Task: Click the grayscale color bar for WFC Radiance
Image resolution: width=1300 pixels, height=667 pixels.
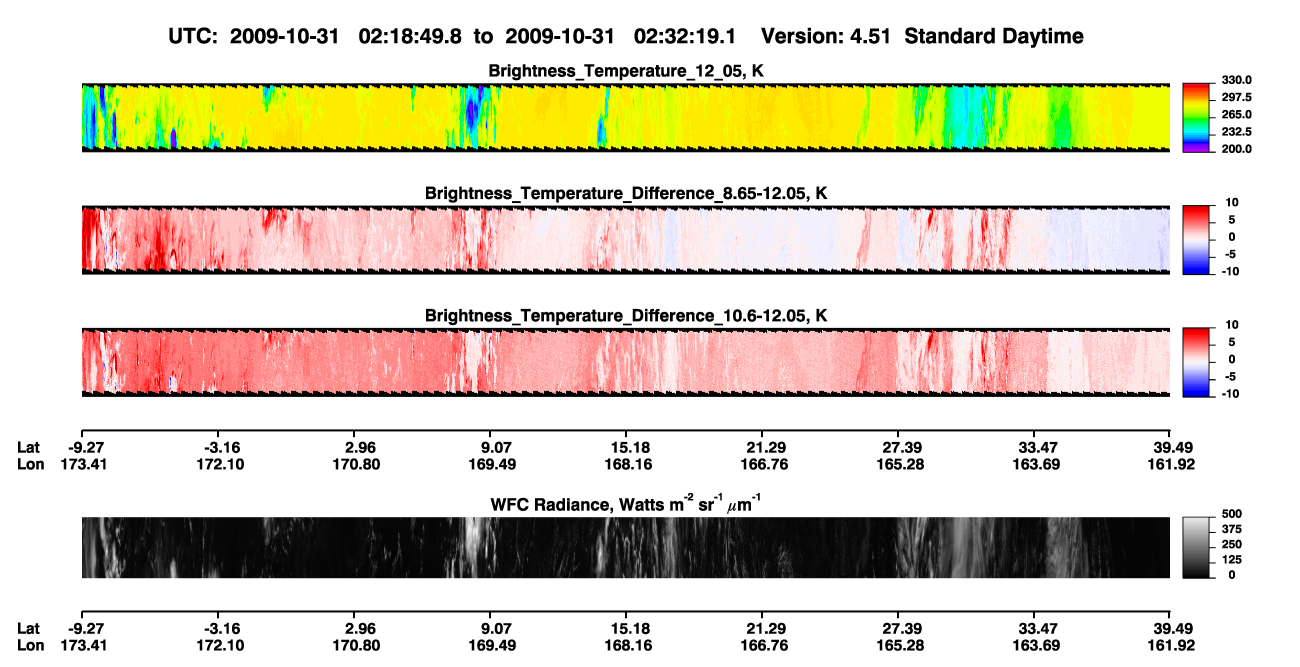Action: tap(1197, 548)
